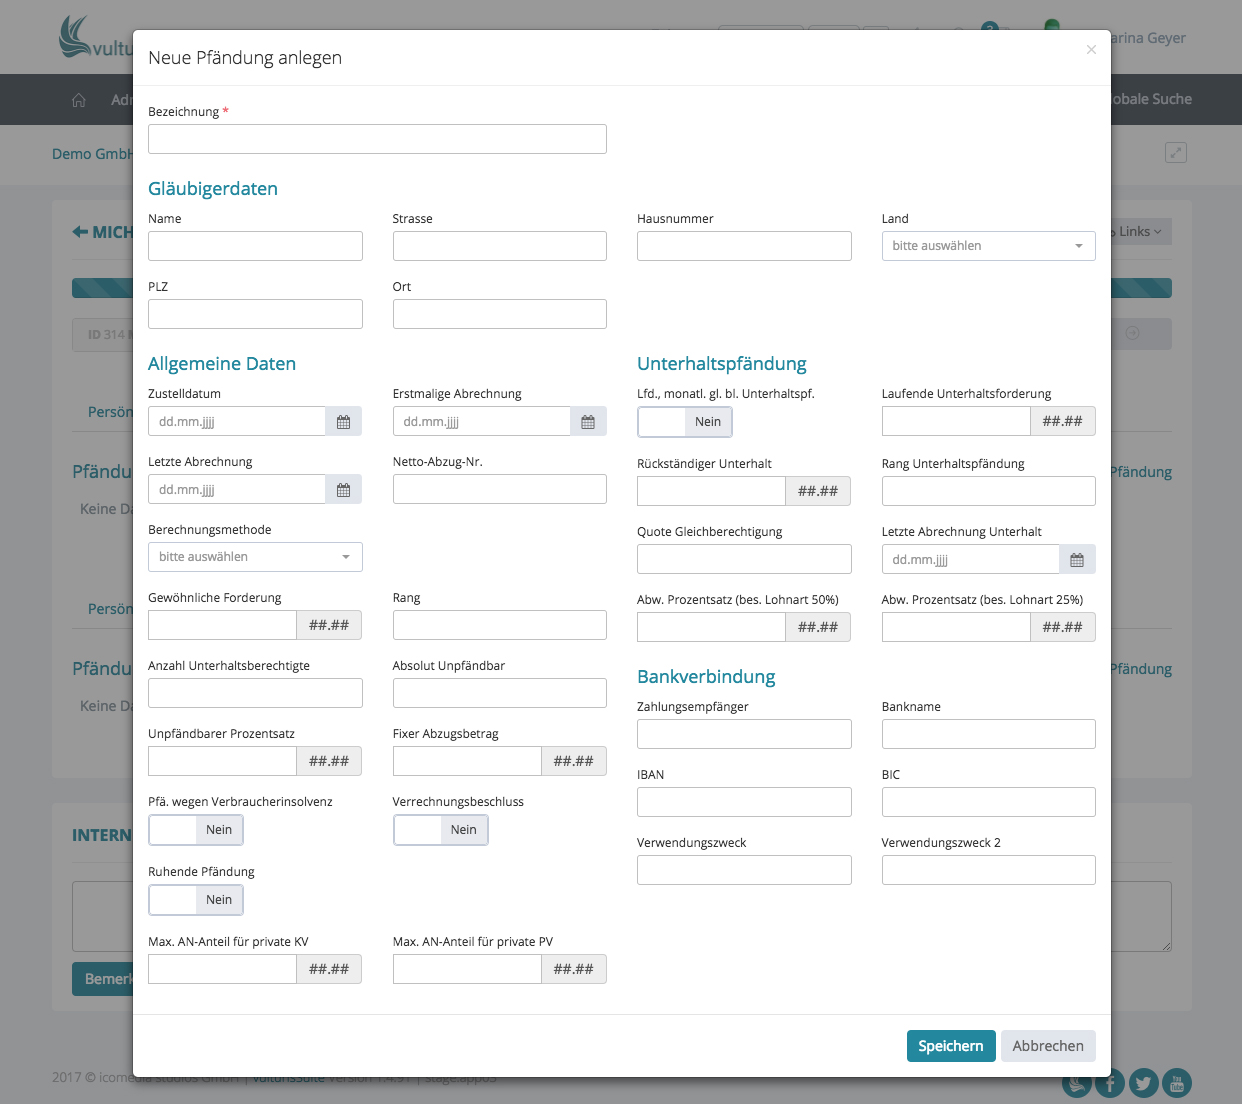This screenshot has width=1242, height=1104.
Task: Click the Twitter icon in footer
Action: [1143, 1083]
